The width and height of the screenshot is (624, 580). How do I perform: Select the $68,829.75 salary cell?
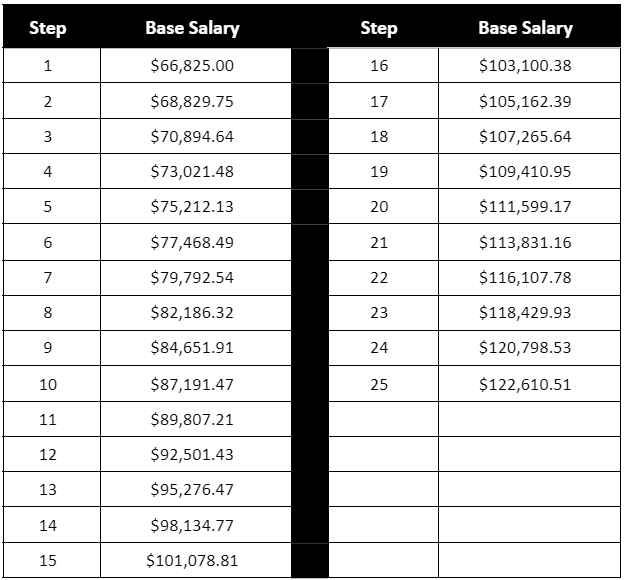[x=192, y=101]
